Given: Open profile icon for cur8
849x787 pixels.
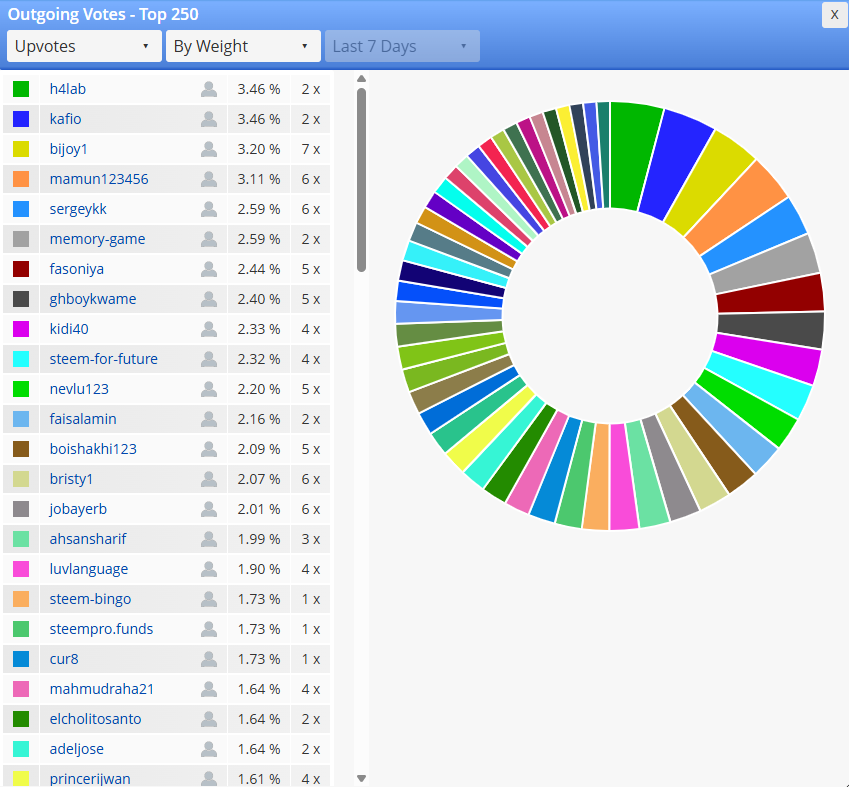Looking at the screenshot, I should 209,659.
